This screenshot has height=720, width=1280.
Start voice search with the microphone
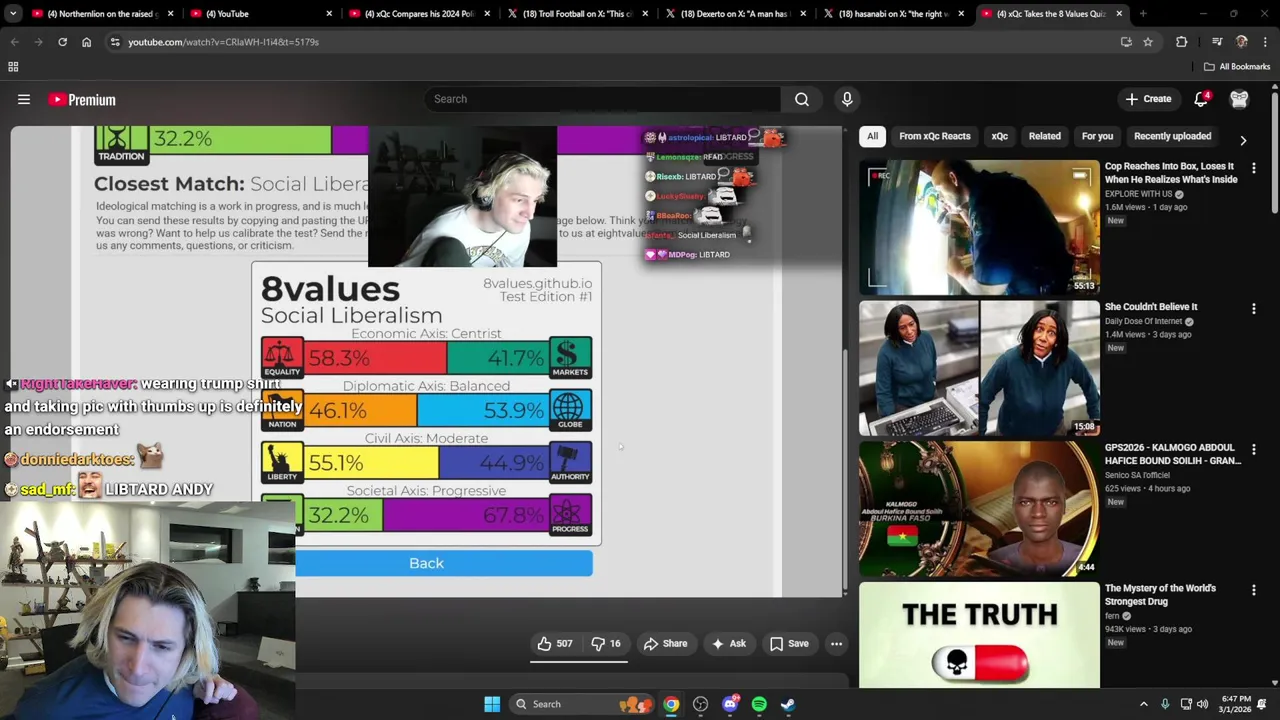click(847, 99)
